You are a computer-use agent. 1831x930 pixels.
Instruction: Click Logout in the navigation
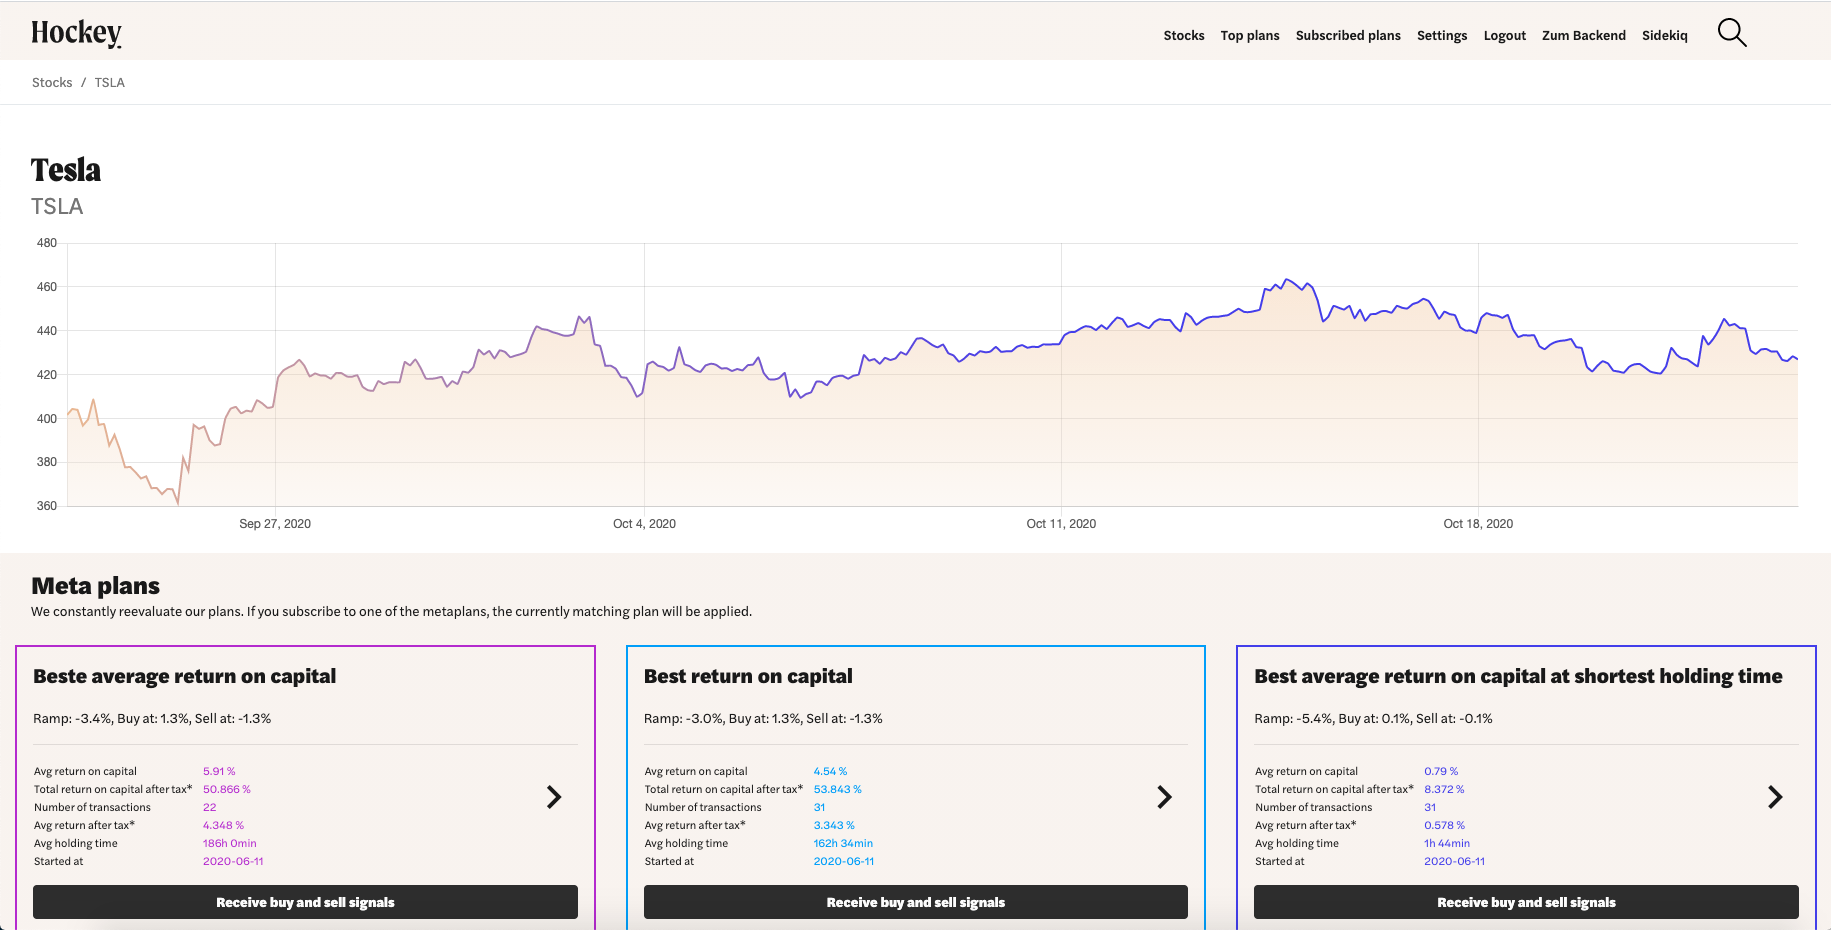[x=1505, y=35]
